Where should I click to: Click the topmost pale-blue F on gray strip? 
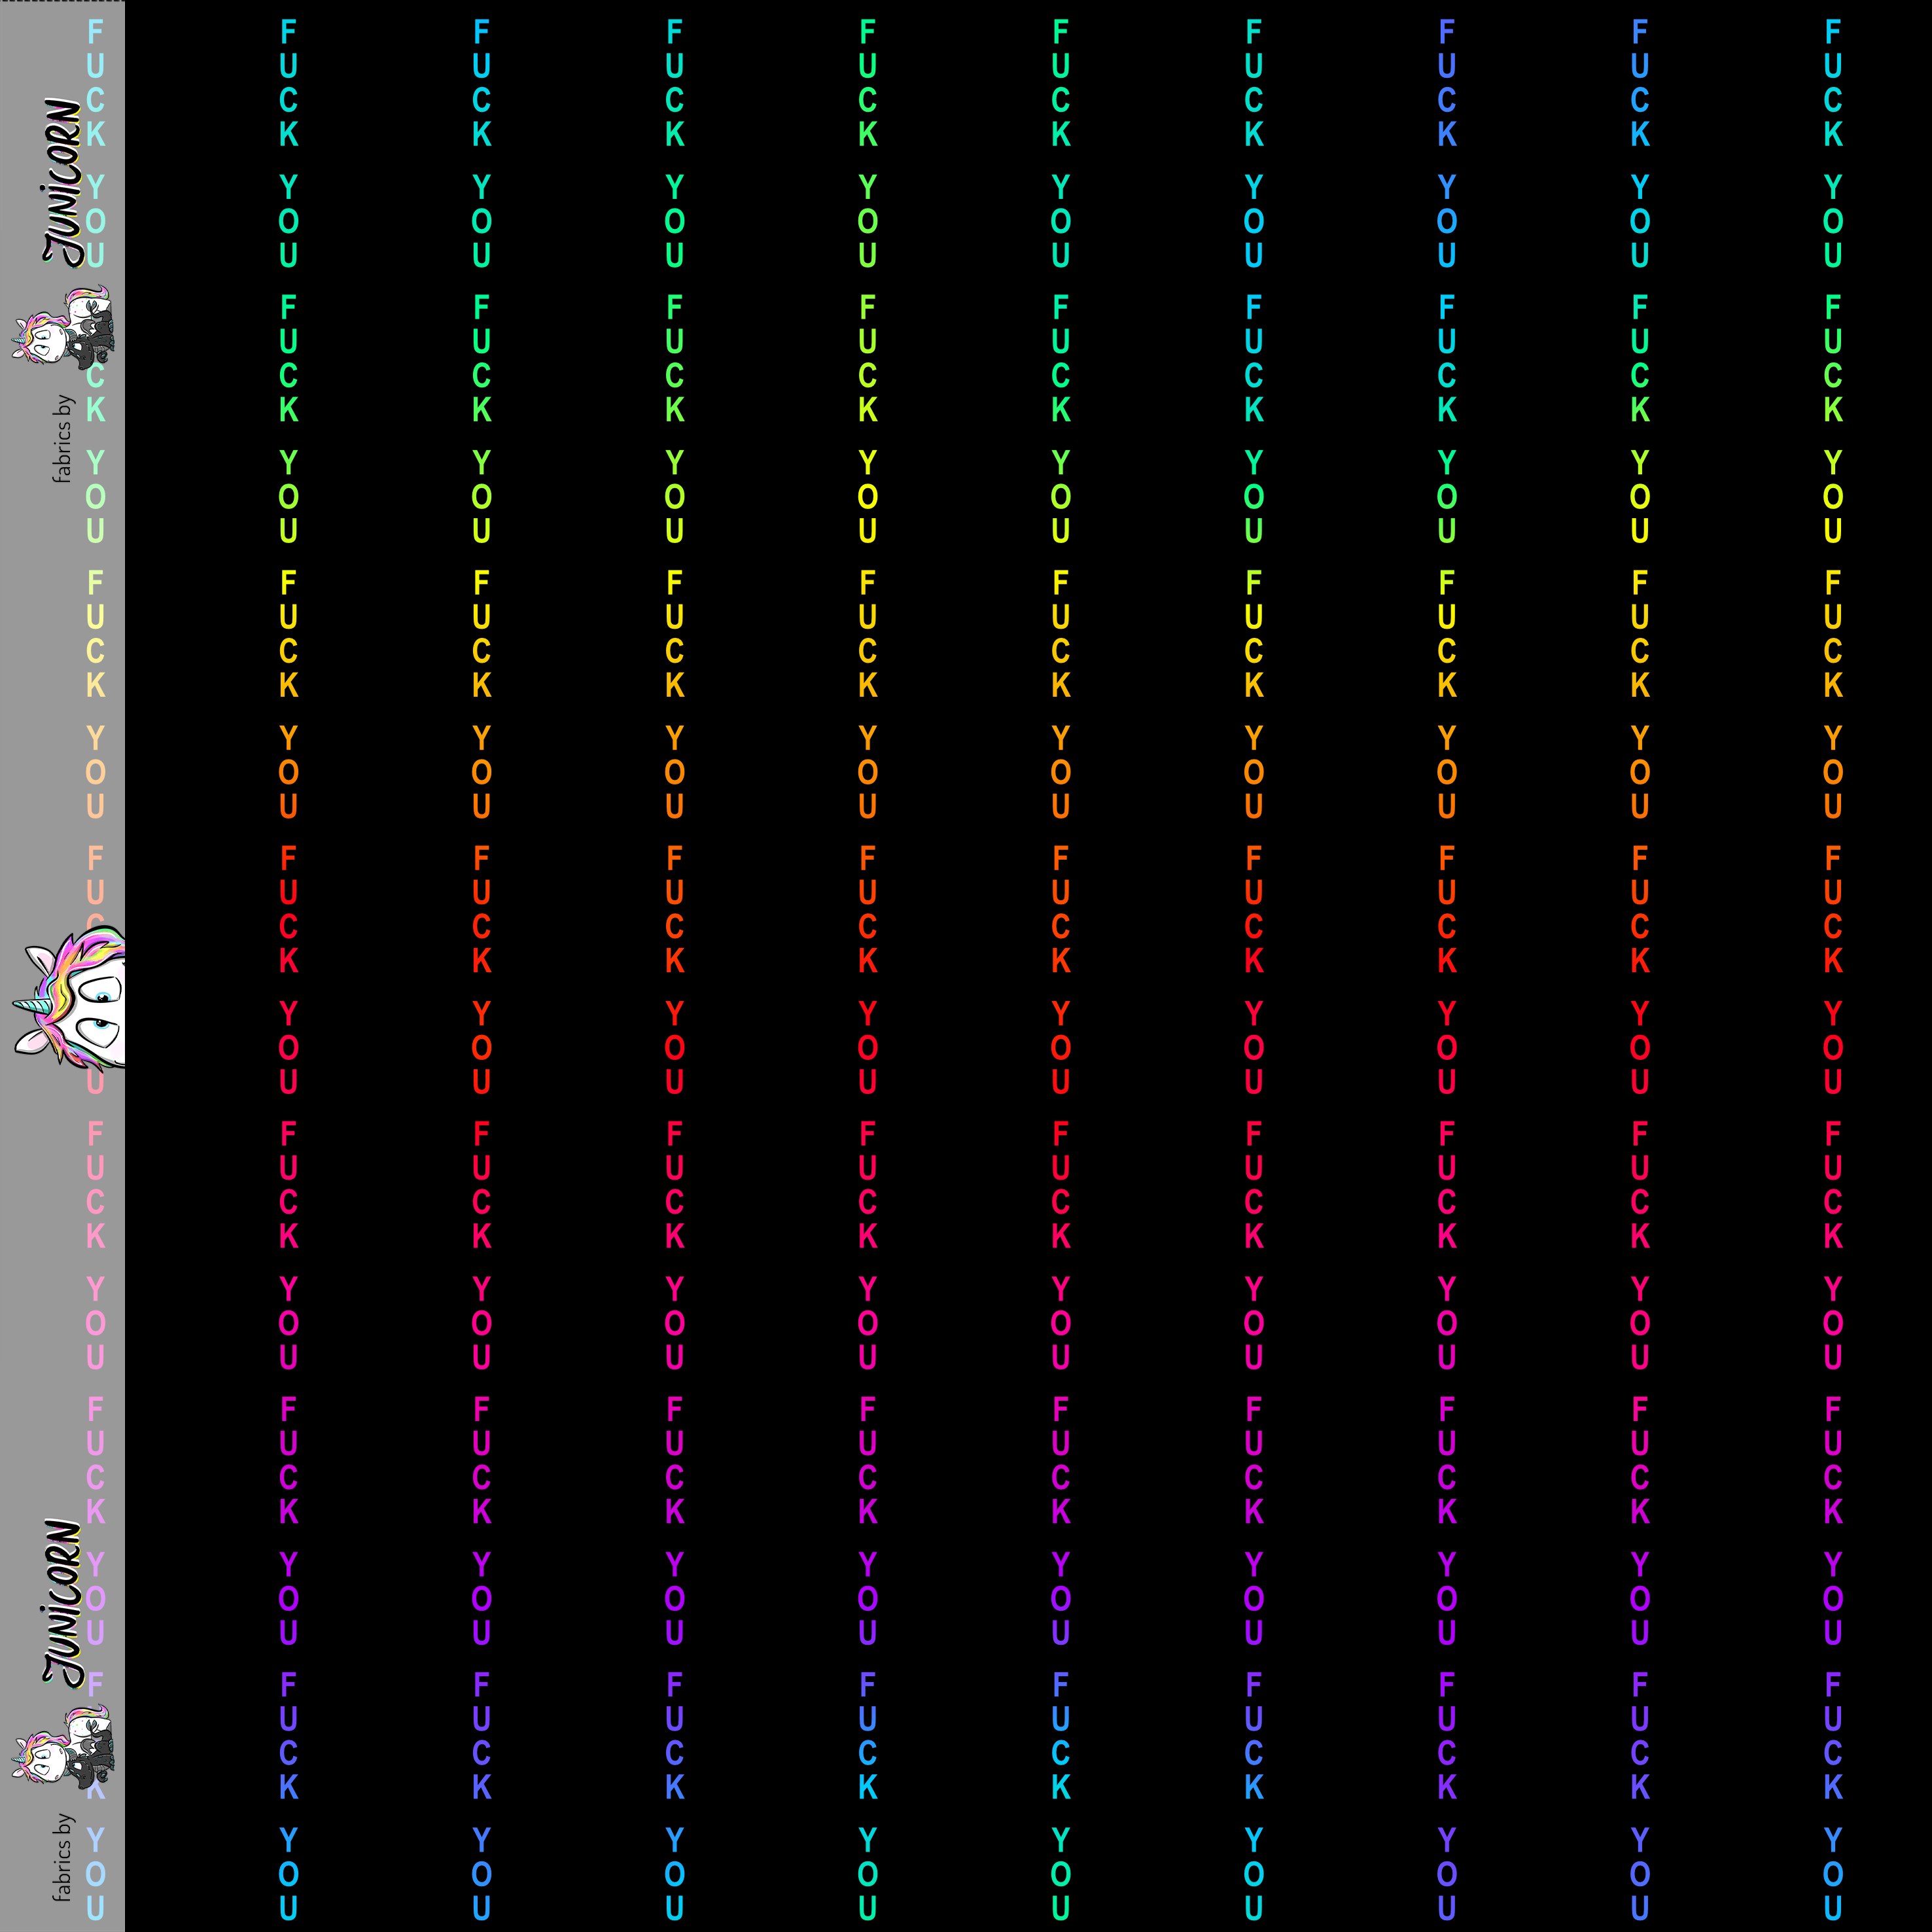coord(95,32)
